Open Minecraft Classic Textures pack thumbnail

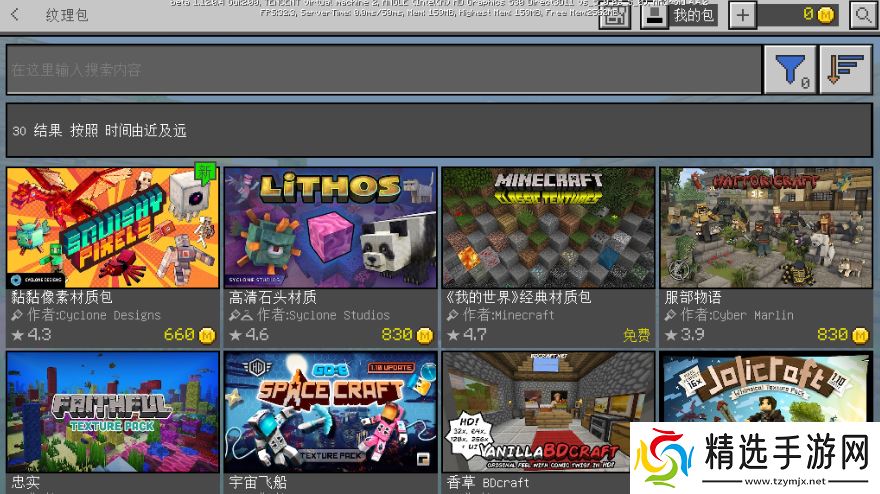tap(548, 228)
